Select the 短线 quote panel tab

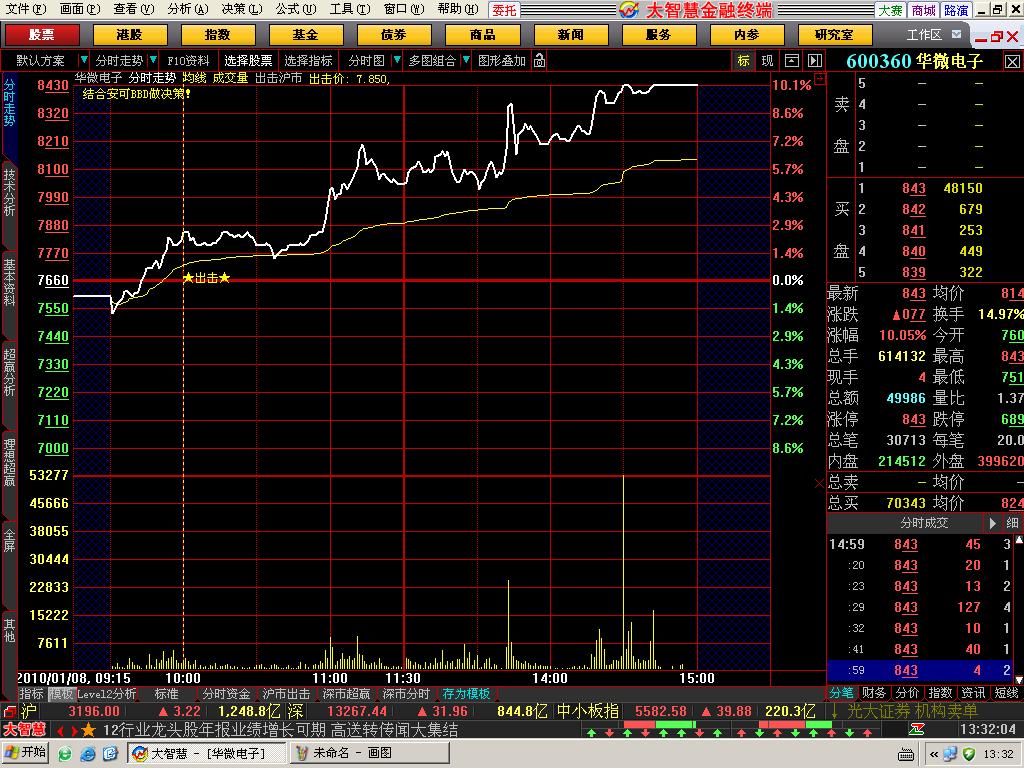(x=1006, y=693)
